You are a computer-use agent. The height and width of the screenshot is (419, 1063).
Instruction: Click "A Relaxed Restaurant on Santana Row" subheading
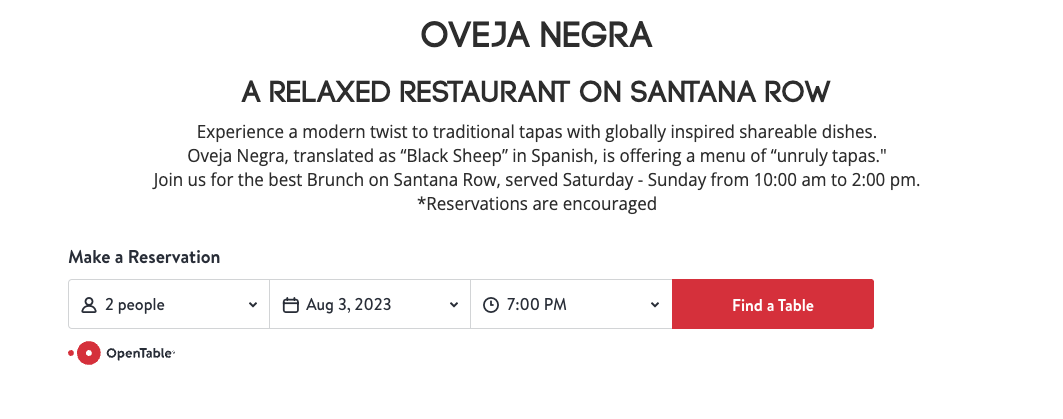[536, 93]
